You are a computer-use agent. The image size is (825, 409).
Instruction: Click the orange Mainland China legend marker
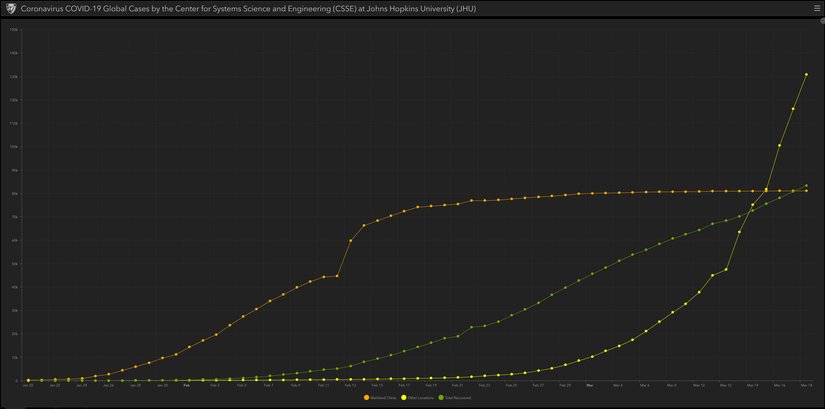pyautogui.click(x=366, y=397)
